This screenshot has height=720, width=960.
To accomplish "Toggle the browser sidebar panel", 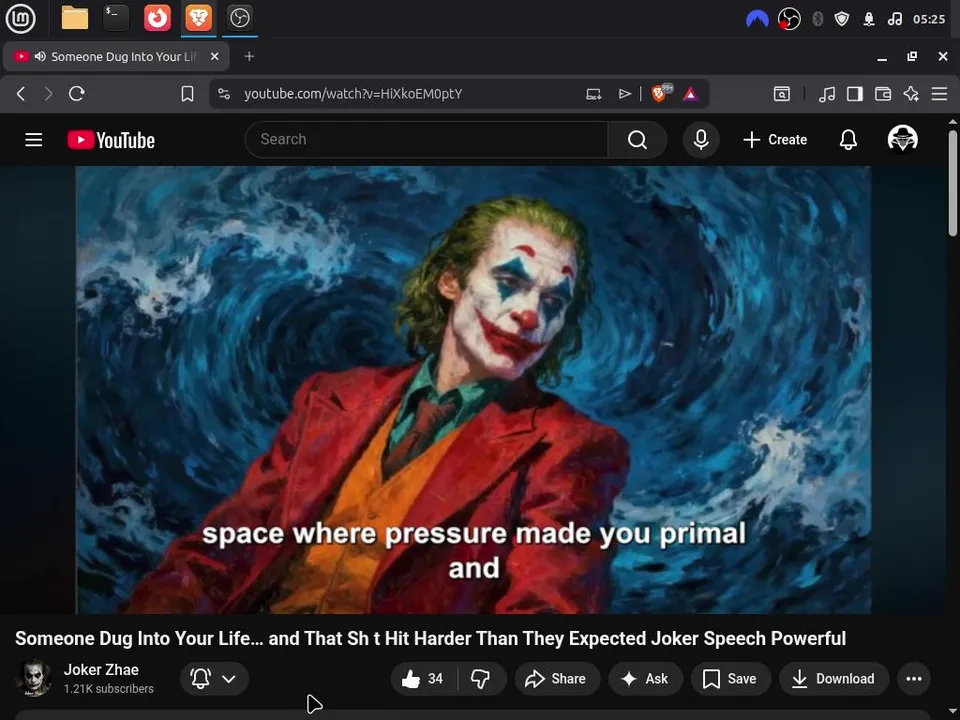I will pos(855,94).
